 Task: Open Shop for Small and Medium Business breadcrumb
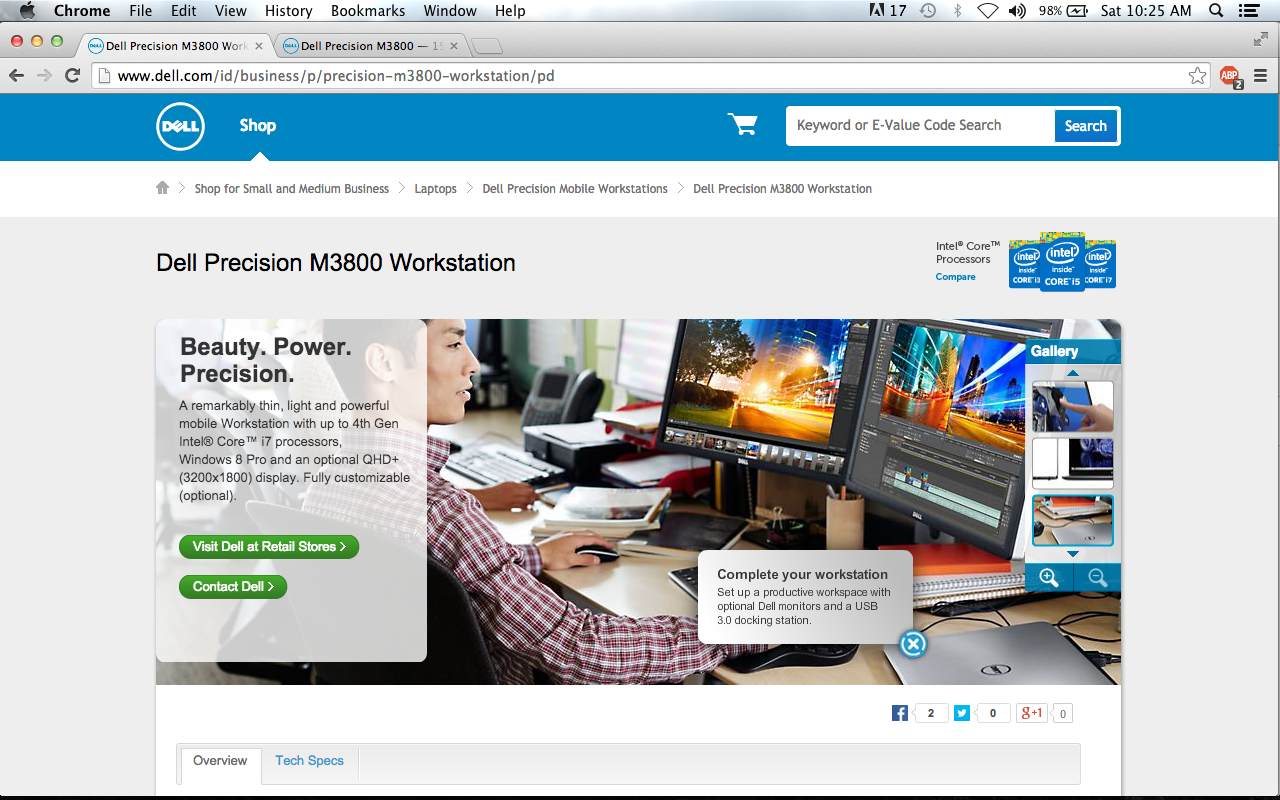292,189
